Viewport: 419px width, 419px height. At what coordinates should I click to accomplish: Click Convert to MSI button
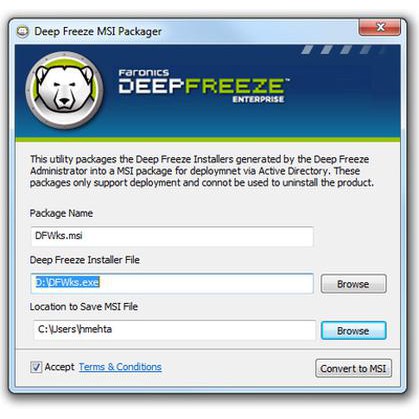coord(353,368)
